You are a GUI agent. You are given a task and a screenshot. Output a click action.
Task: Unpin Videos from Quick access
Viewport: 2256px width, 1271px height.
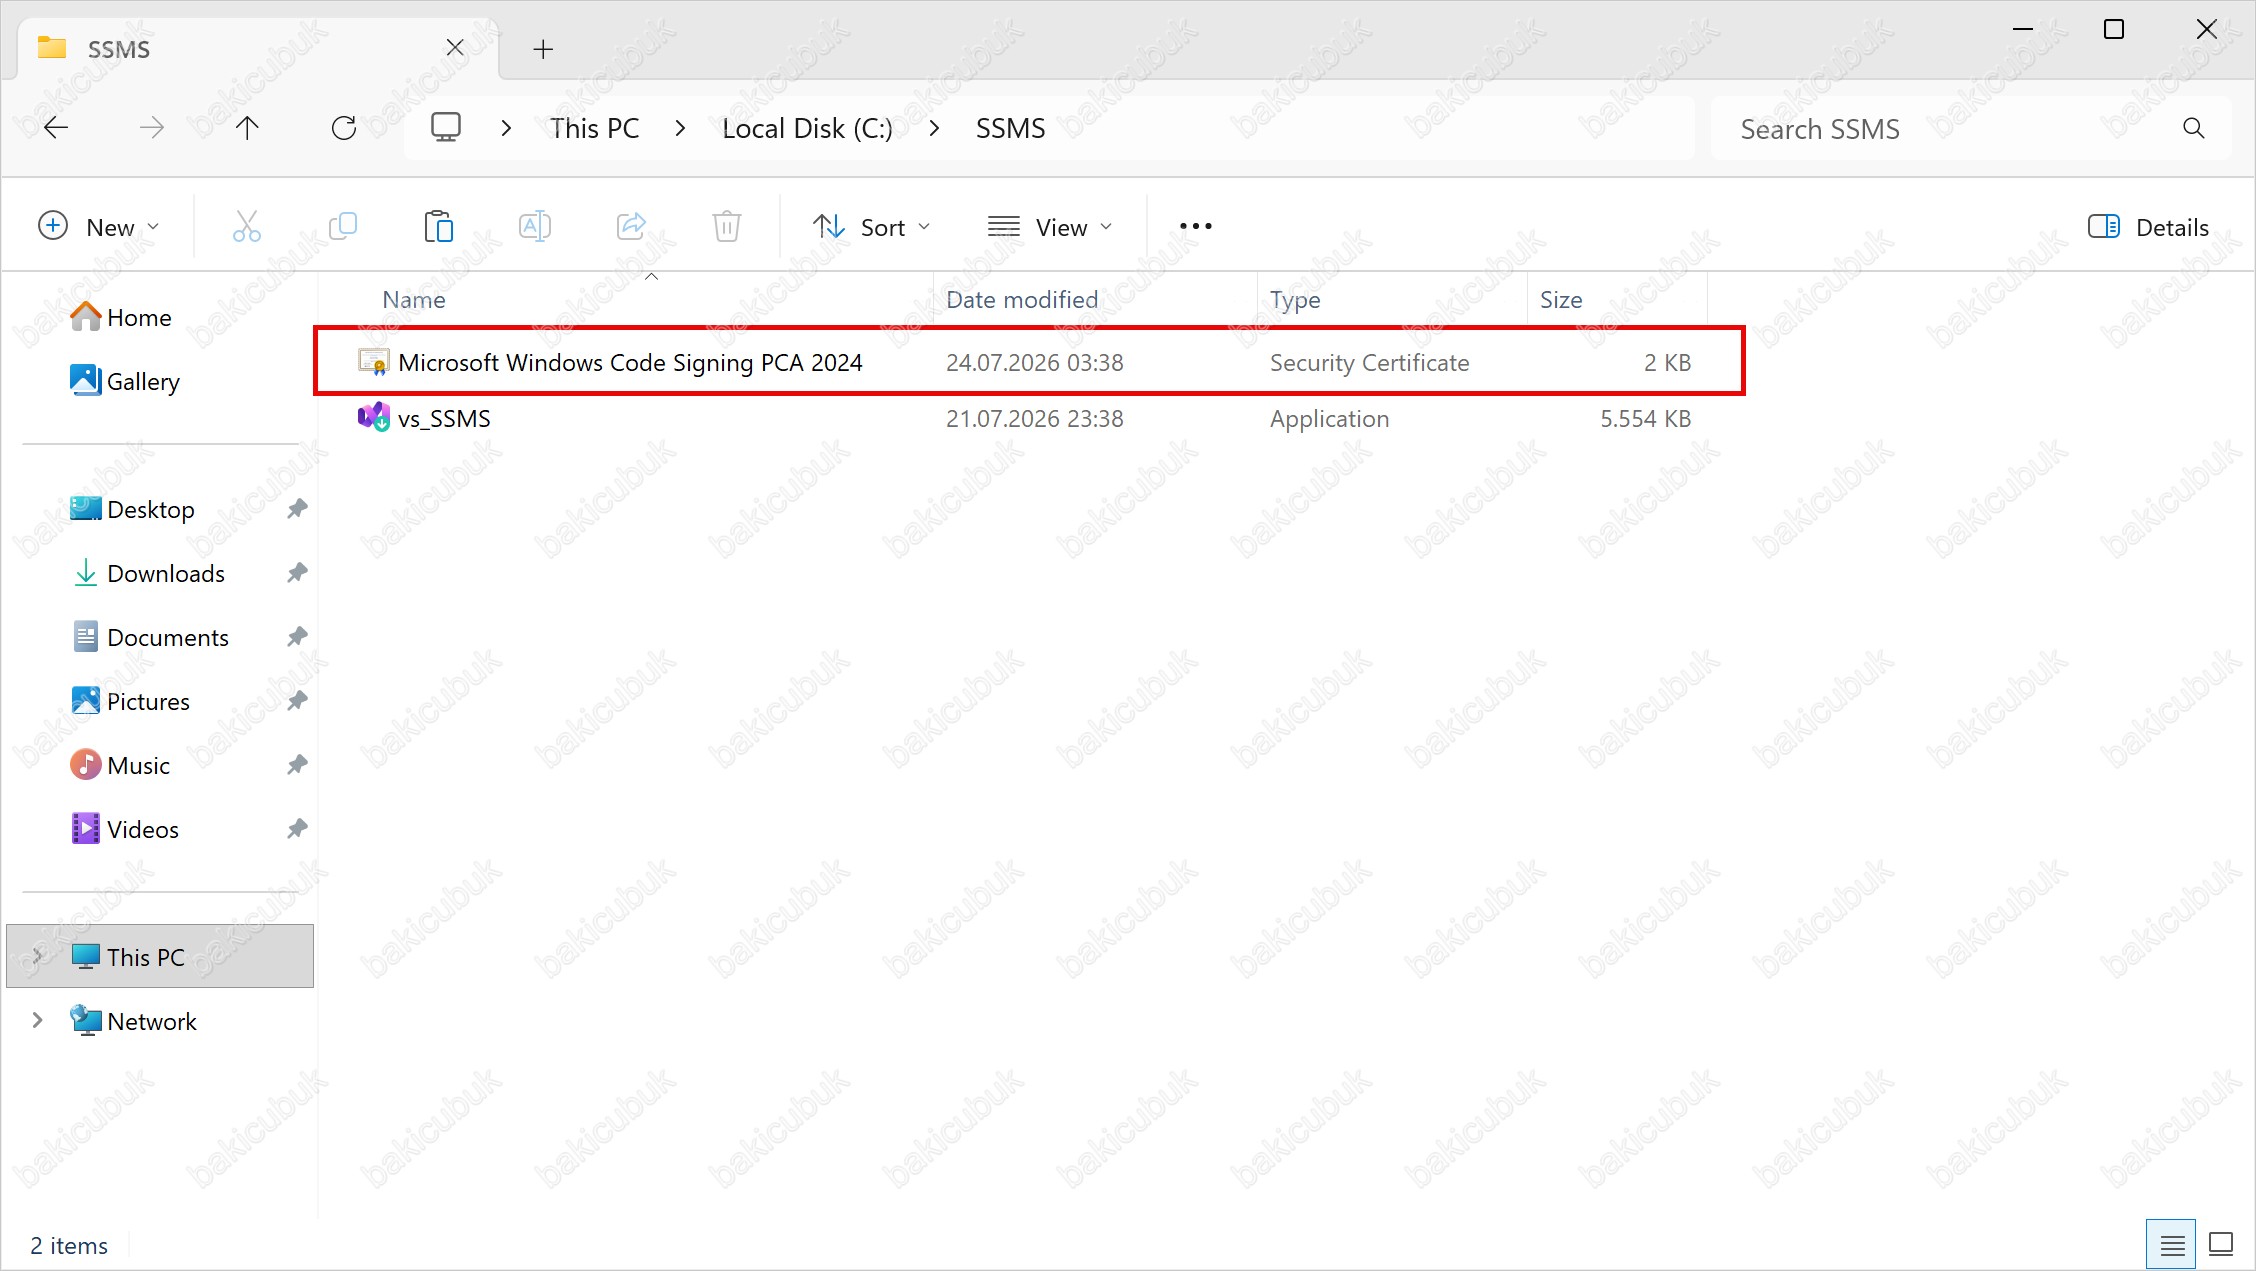click(x=297, y=829)
